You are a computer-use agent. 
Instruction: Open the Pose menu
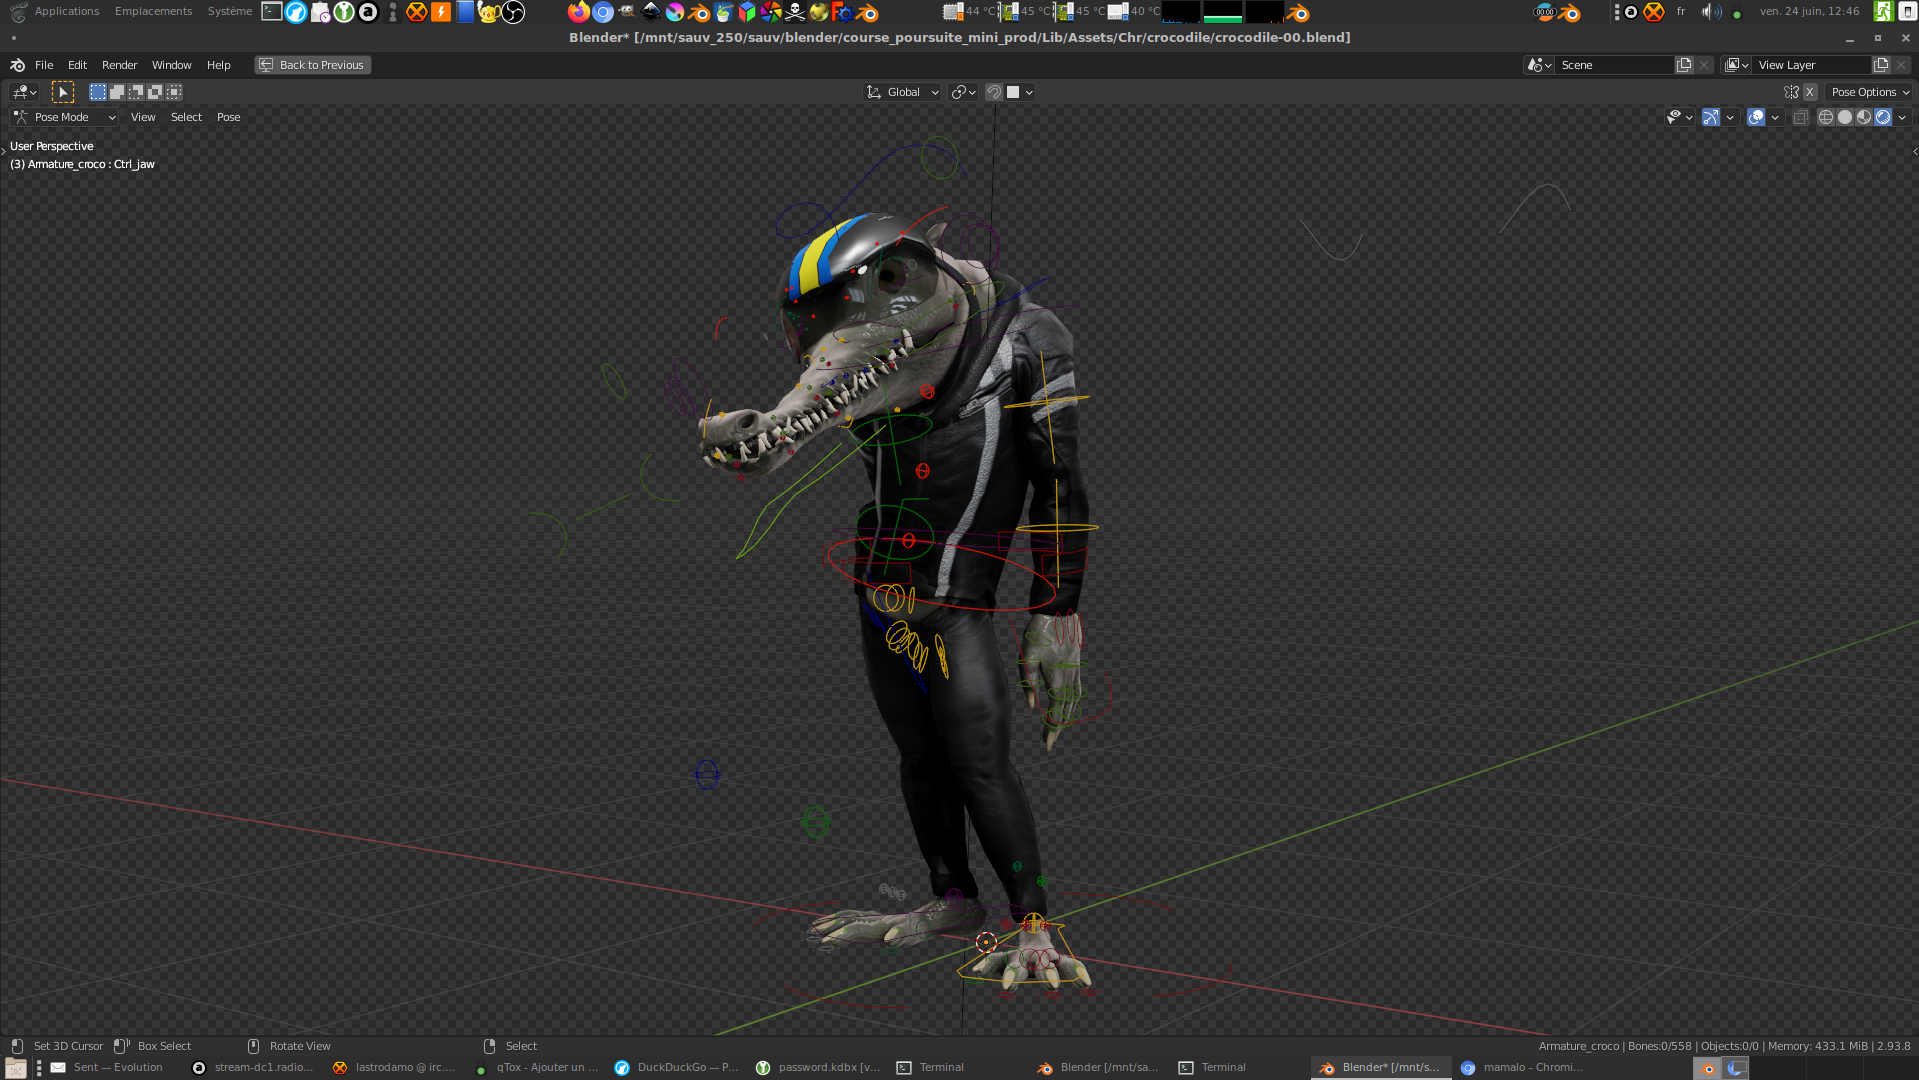point(228,117)
